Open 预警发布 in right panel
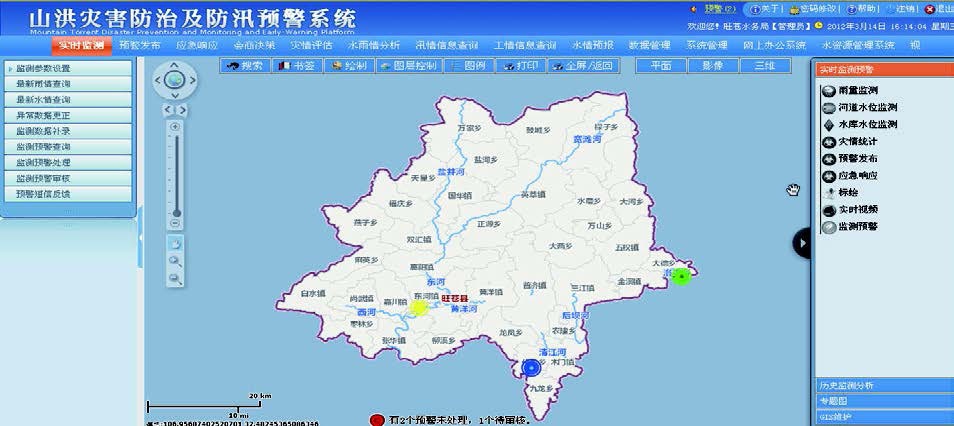Viewport: 954px width, 426px height. 850,159
